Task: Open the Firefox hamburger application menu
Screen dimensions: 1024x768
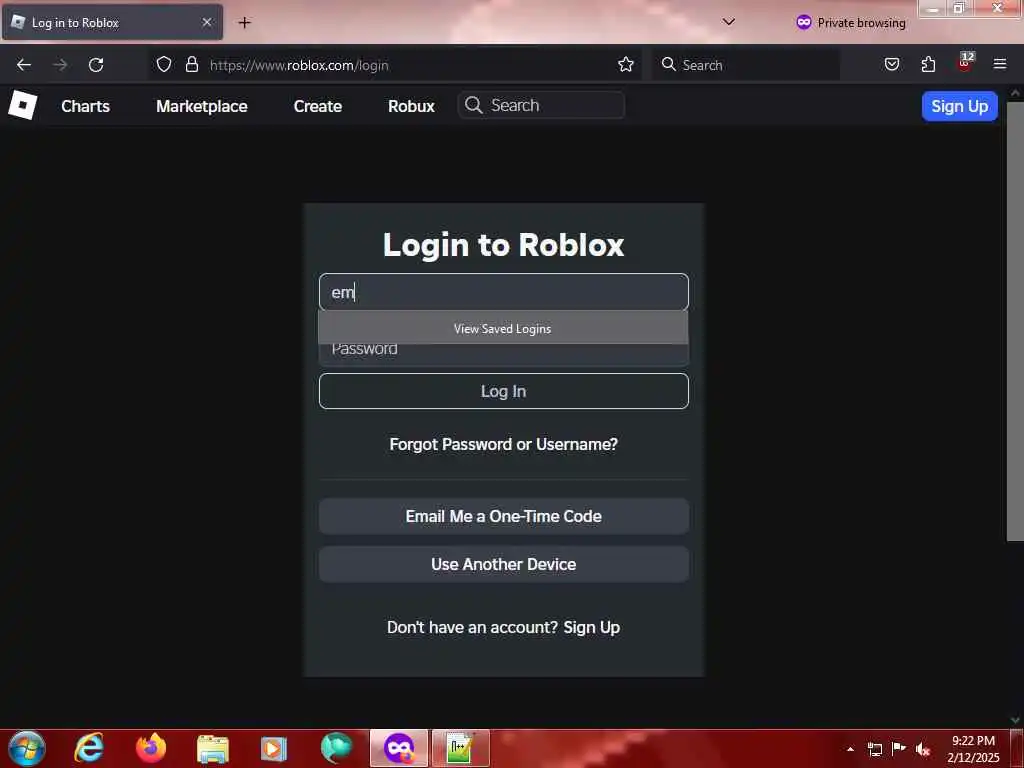Action: coord(1000,64)
